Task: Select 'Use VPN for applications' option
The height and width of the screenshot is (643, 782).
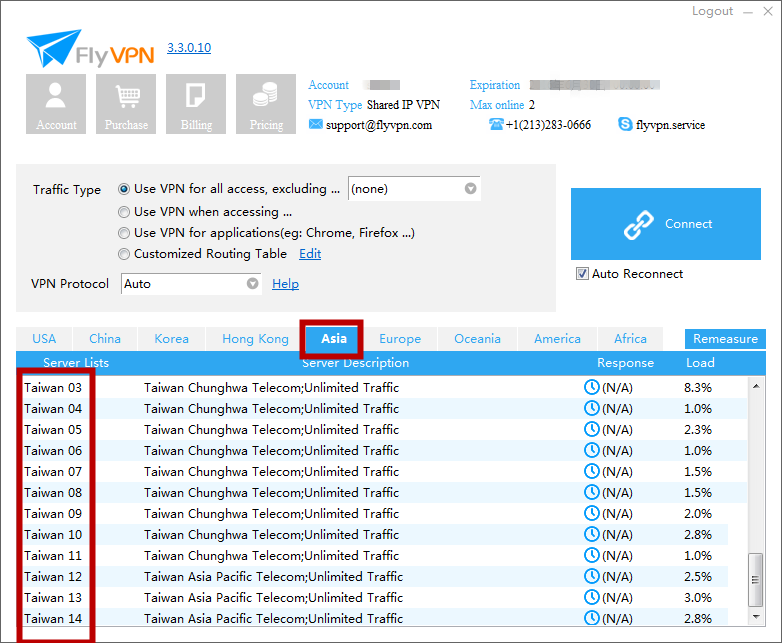Action: [x=124, y=233]
